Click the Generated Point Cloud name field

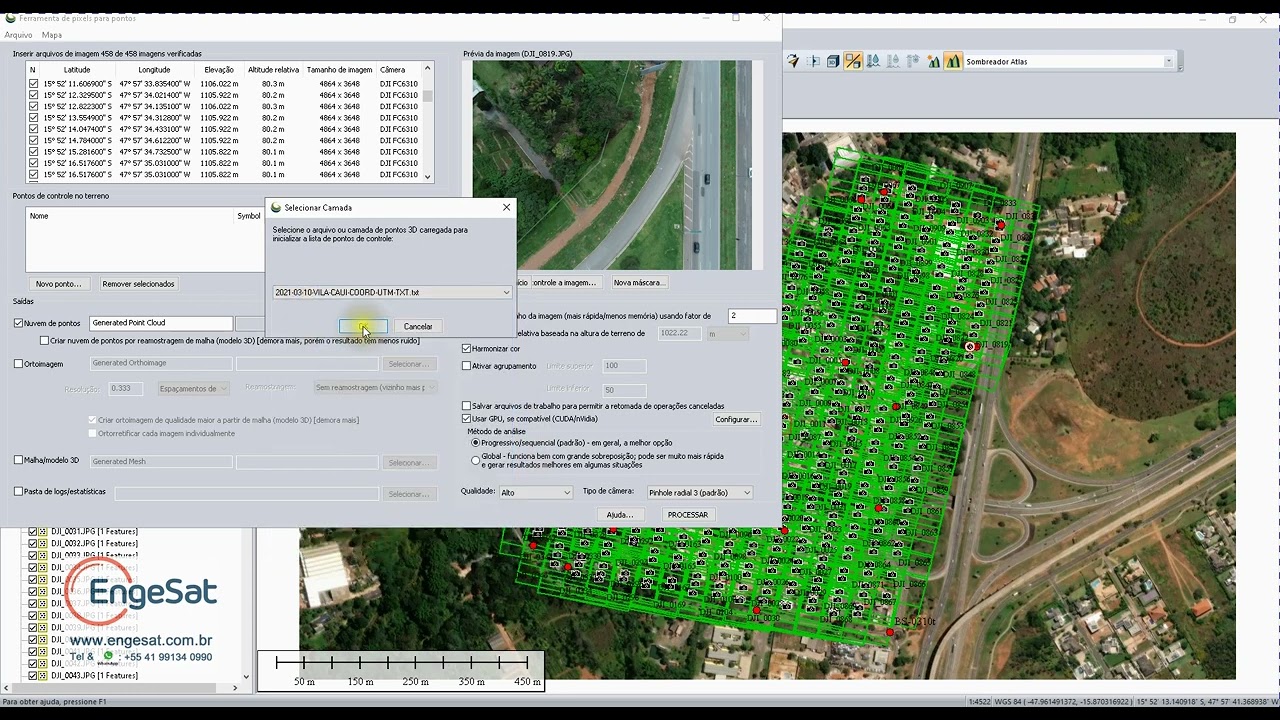click(x=161, y=323)
